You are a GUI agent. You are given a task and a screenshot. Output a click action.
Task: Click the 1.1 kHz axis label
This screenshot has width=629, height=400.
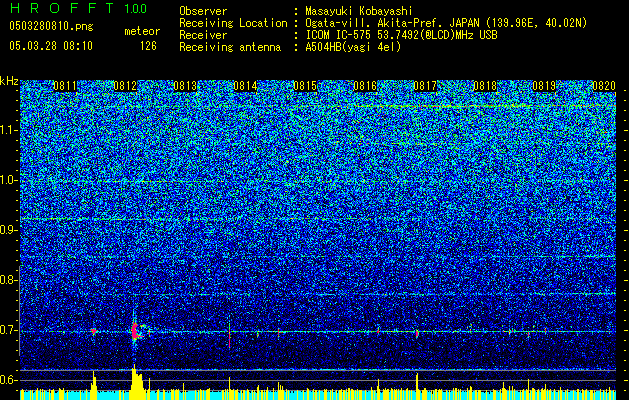coord(9,130)
